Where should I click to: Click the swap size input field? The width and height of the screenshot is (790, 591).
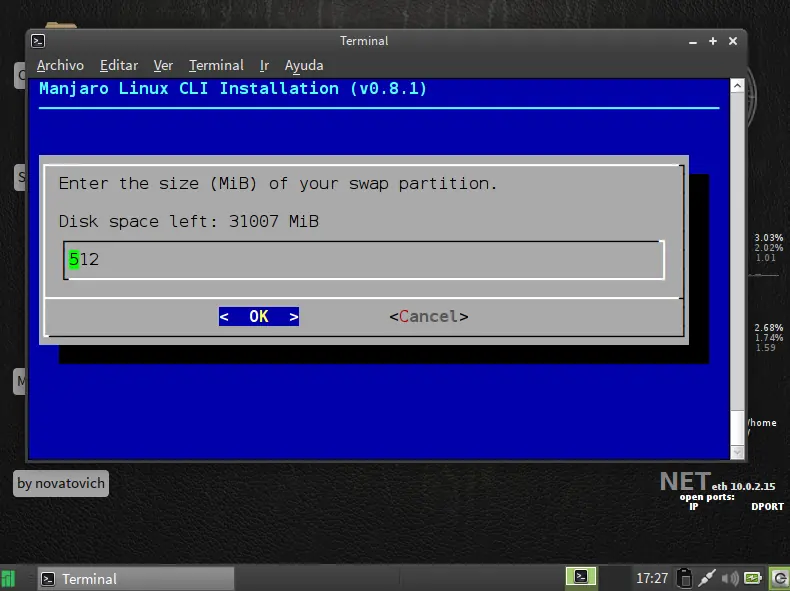click(364, 260)
